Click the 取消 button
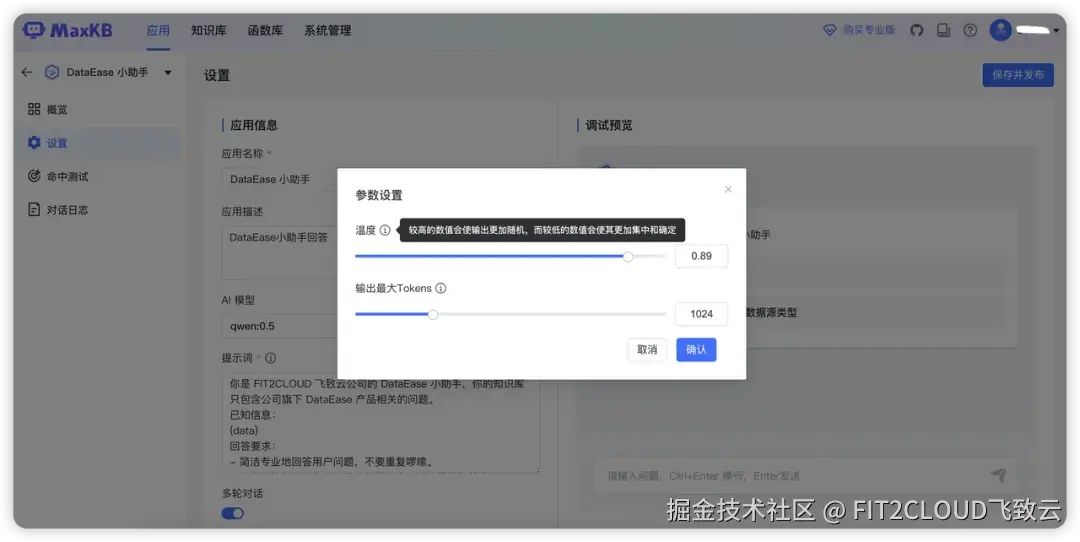This screenshot has width=1080, height=542. [x=647, y=350]
